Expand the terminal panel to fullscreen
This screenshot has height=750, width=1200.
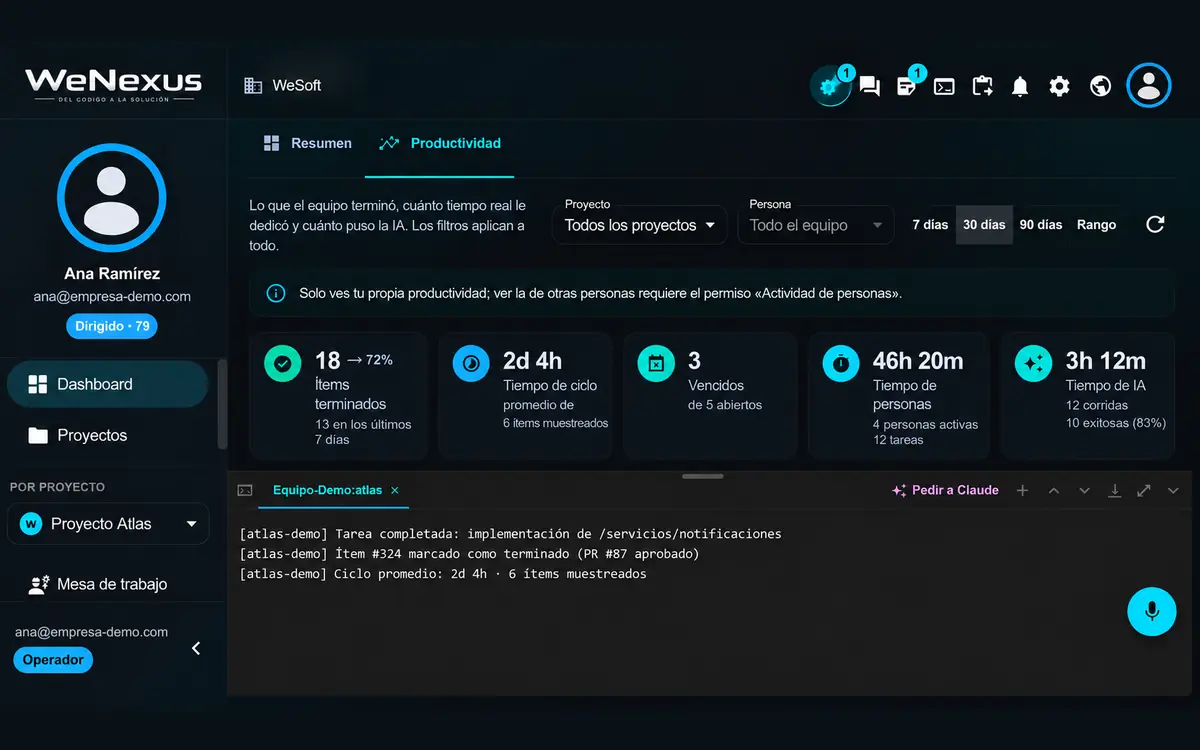1144,490
